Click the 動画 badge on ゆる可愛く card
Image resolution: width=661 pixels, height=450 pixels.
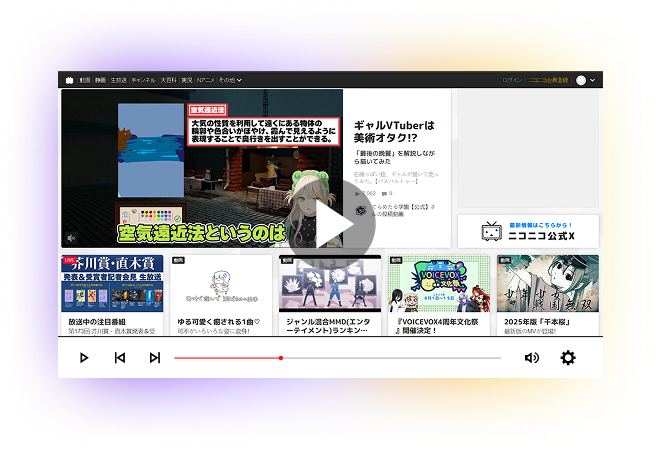point(178,260)
